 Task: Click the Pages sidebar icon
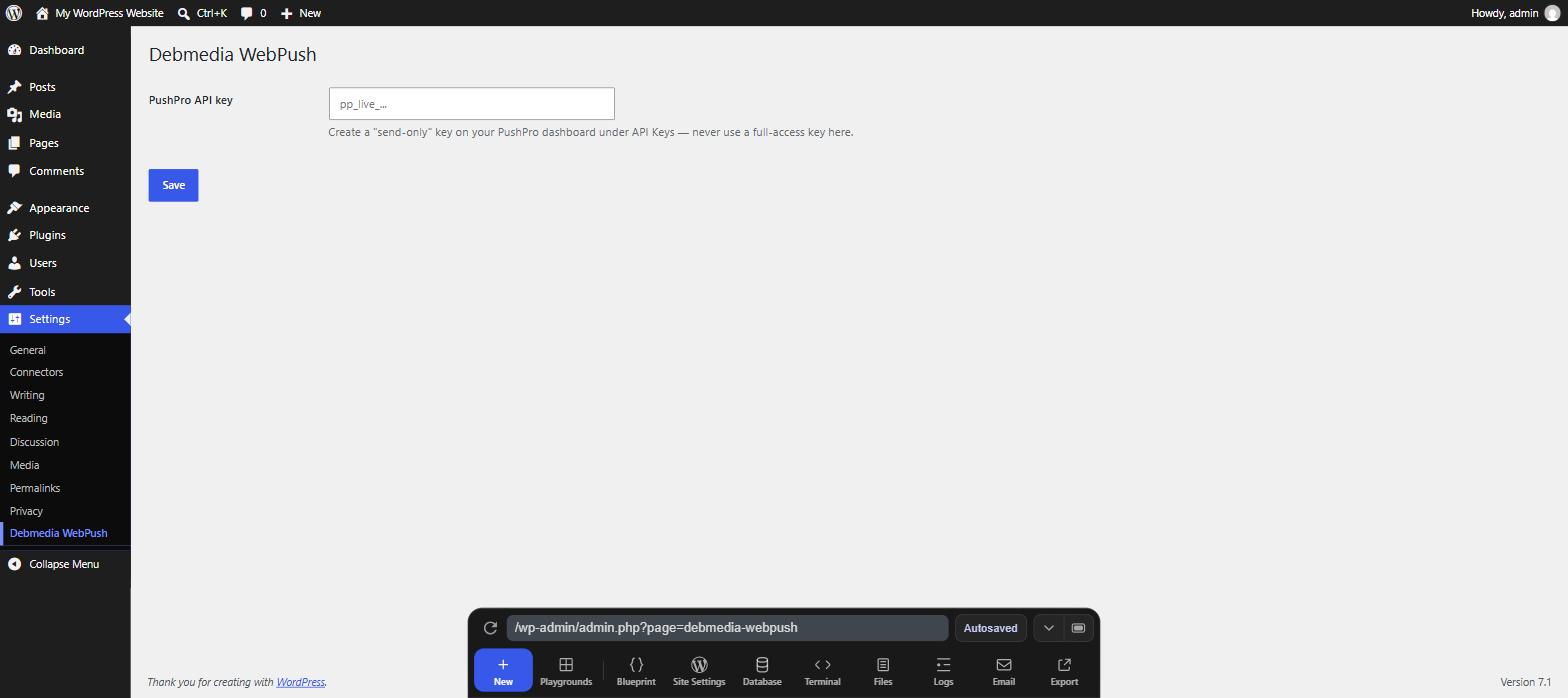pyautogui.click(x=14, y=143)
